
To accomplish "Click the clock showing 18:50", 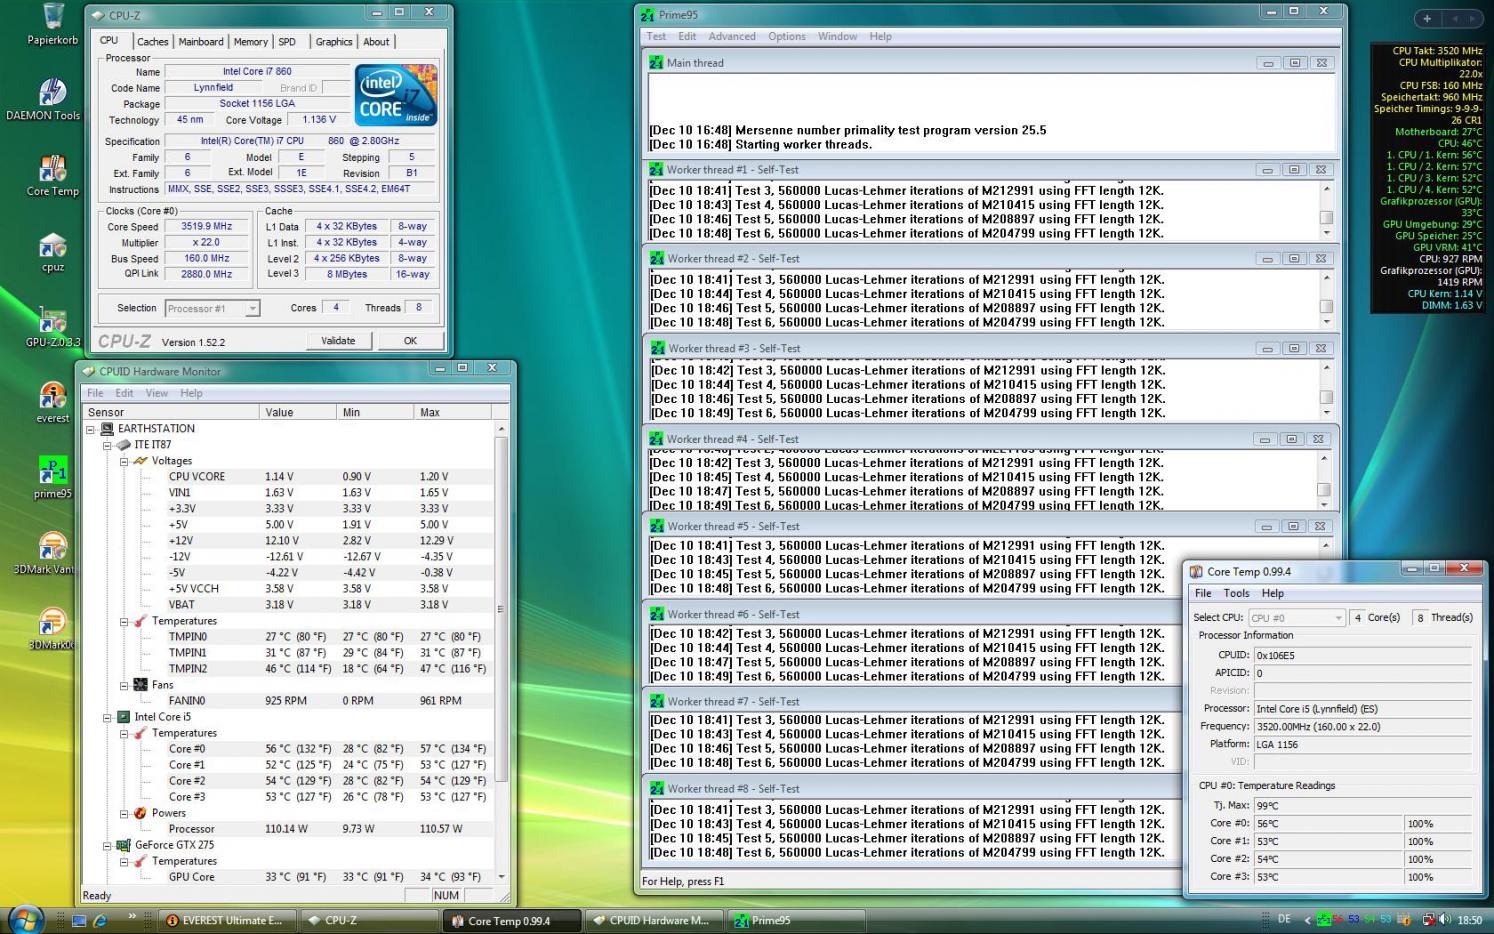I will (x=1470, y=920).
